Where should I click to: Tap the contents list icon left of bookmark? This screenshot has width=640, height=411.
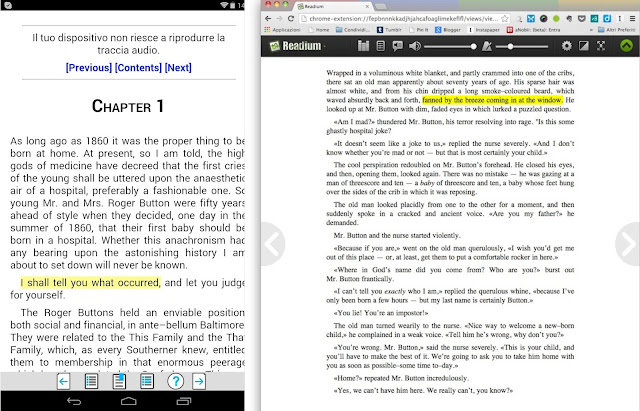coord(91,382)
